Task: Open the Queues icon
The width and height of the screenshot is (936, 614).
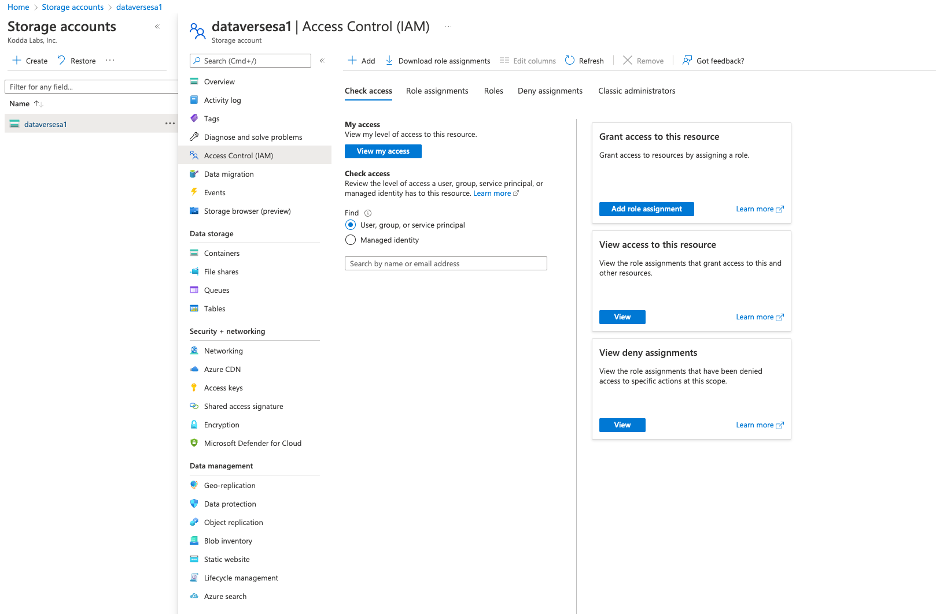Action: pyautogui.click(x=194, y=290)
